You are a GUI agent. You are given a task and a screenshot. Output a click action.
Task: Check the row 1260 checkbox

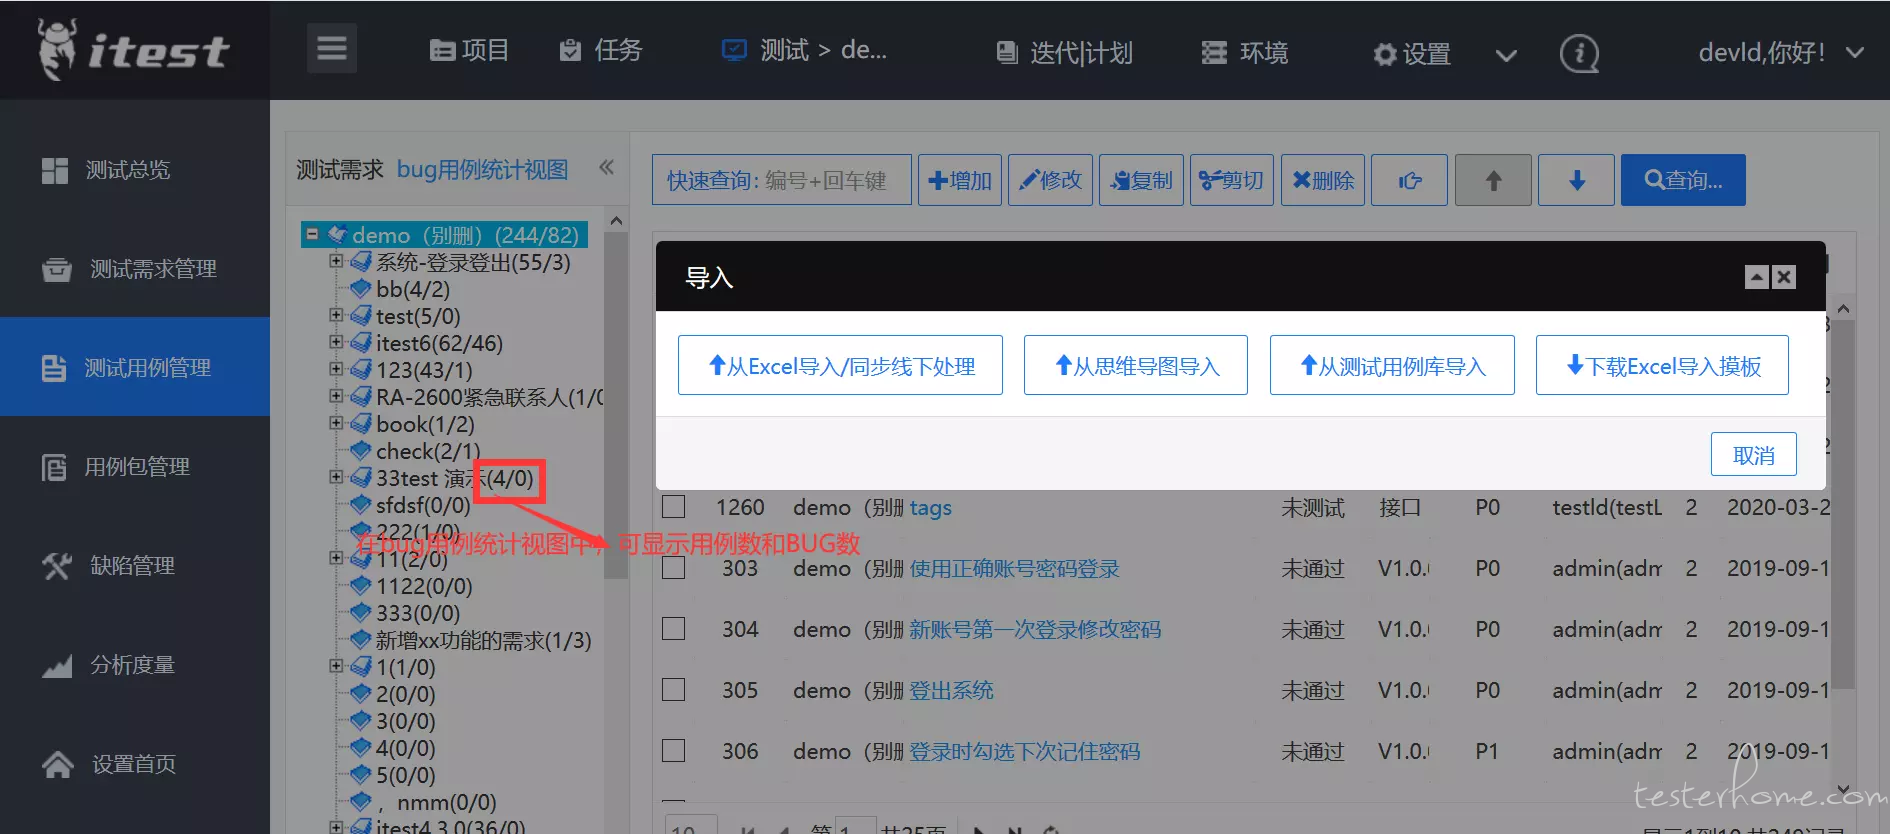pyautogui.click(x=674, y=507)
